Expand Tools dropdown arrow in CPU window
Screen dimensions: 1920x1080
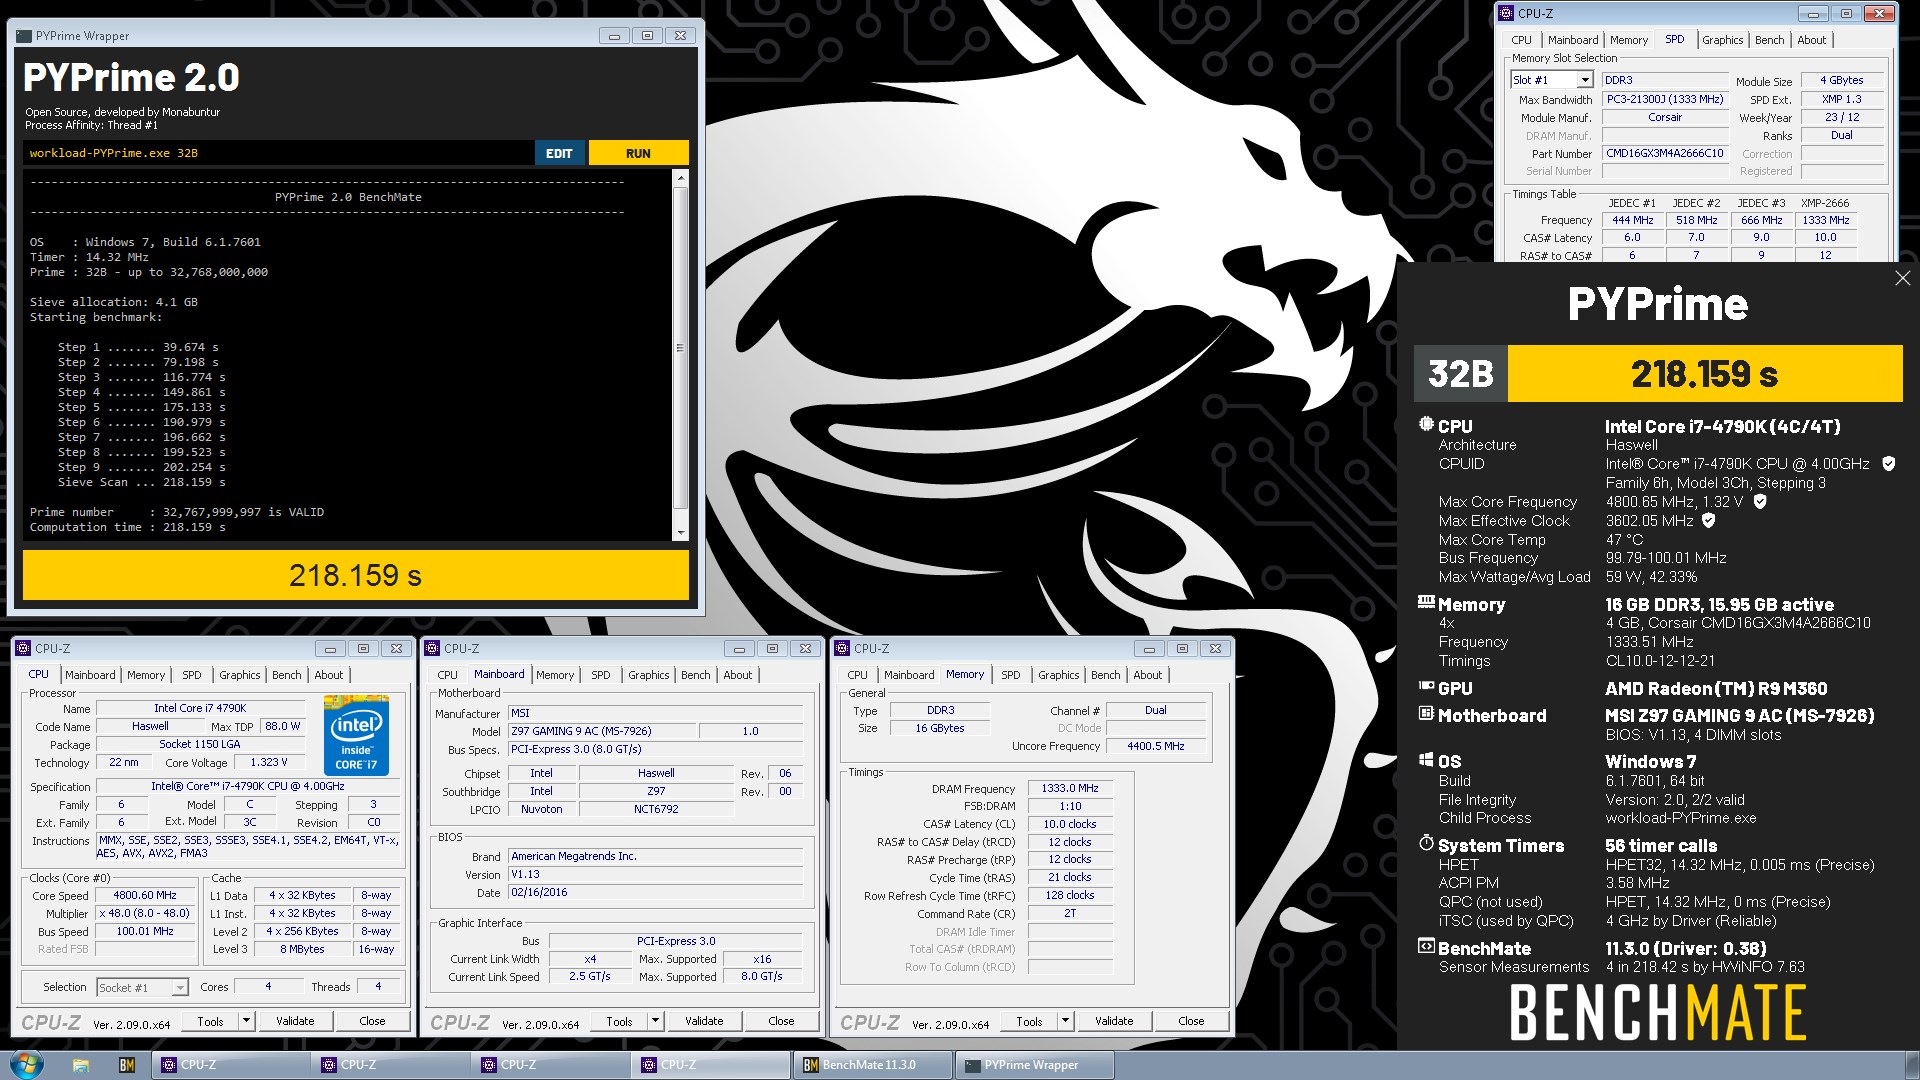[246, 1021]
